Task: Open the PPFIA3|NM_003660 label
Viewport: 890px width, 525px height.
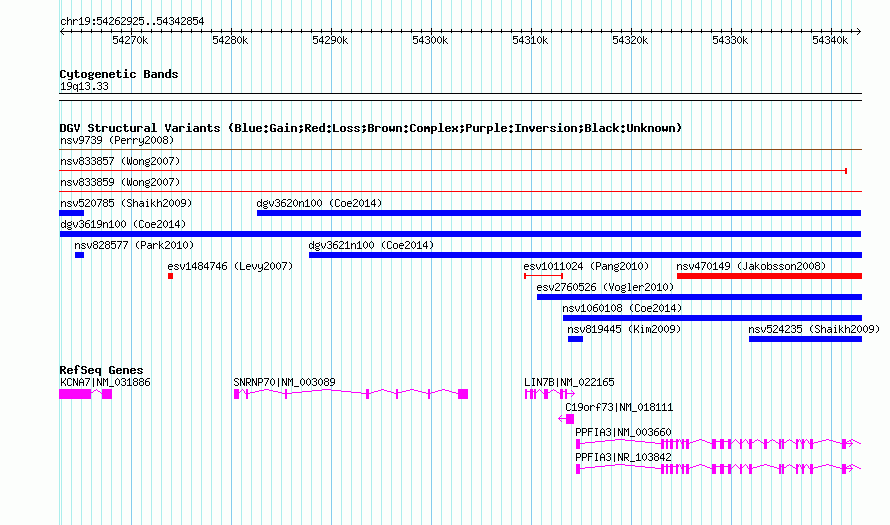Action: 623,432
